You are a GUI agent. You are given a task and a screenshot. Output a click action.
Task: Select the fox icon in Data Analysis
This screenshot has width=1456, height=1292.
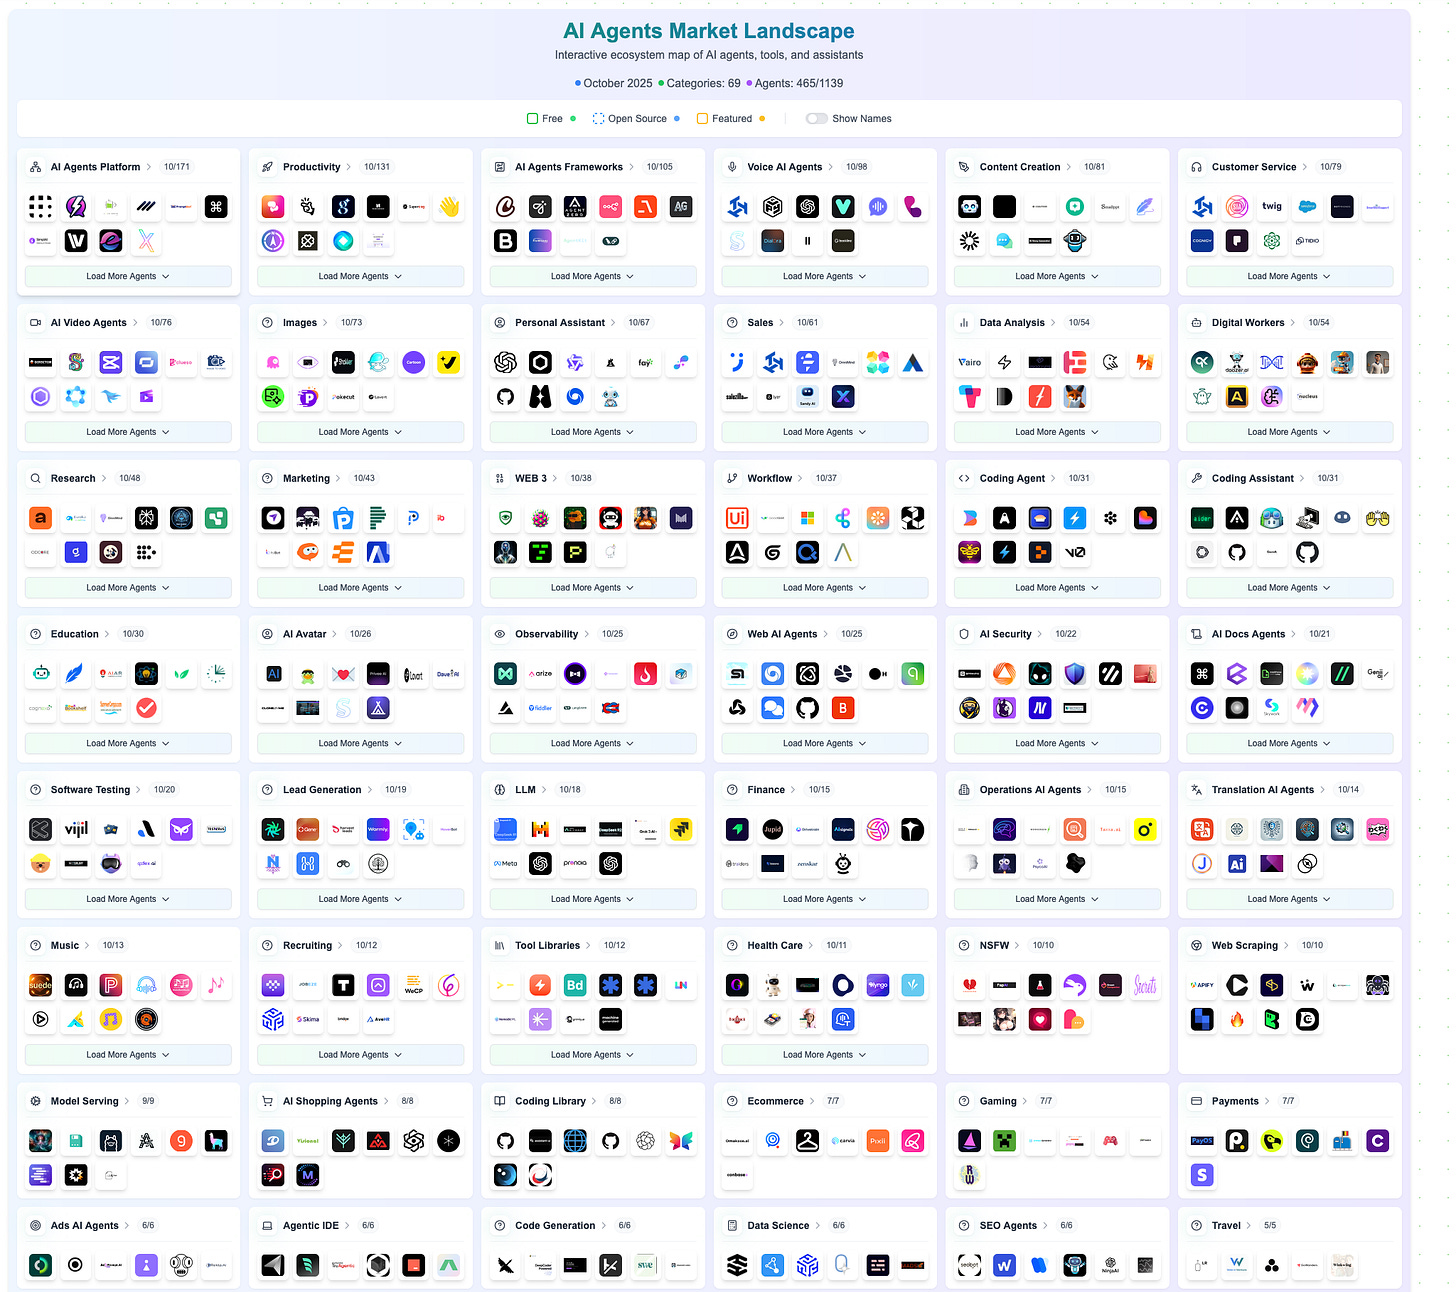pos(1075,397)
